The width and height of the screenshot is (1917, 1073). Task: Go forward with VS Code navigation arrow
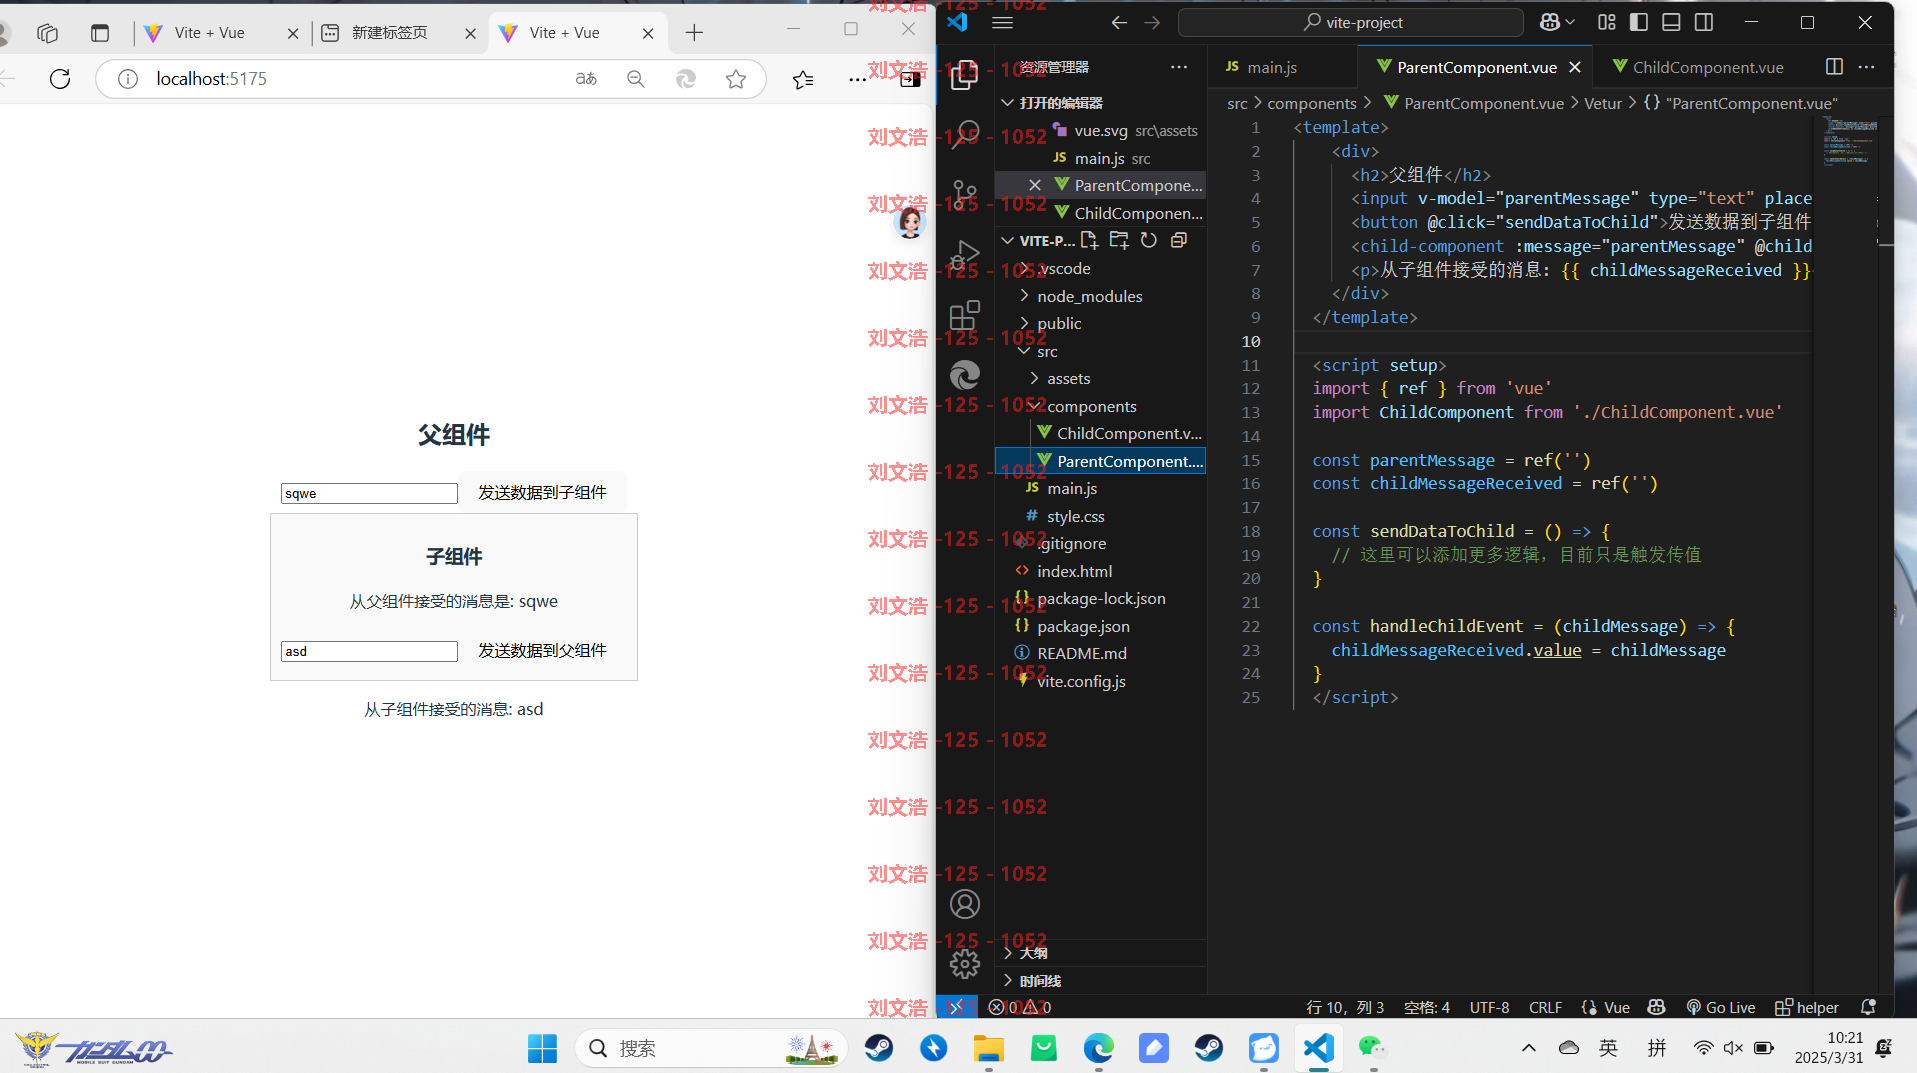pyautogui.click(x=1152, y=22)
